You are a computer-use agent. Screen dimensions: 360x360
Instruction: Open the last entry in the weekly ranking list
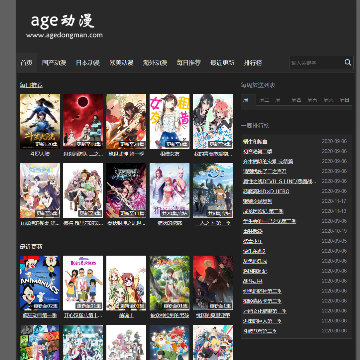pos(260,331)
